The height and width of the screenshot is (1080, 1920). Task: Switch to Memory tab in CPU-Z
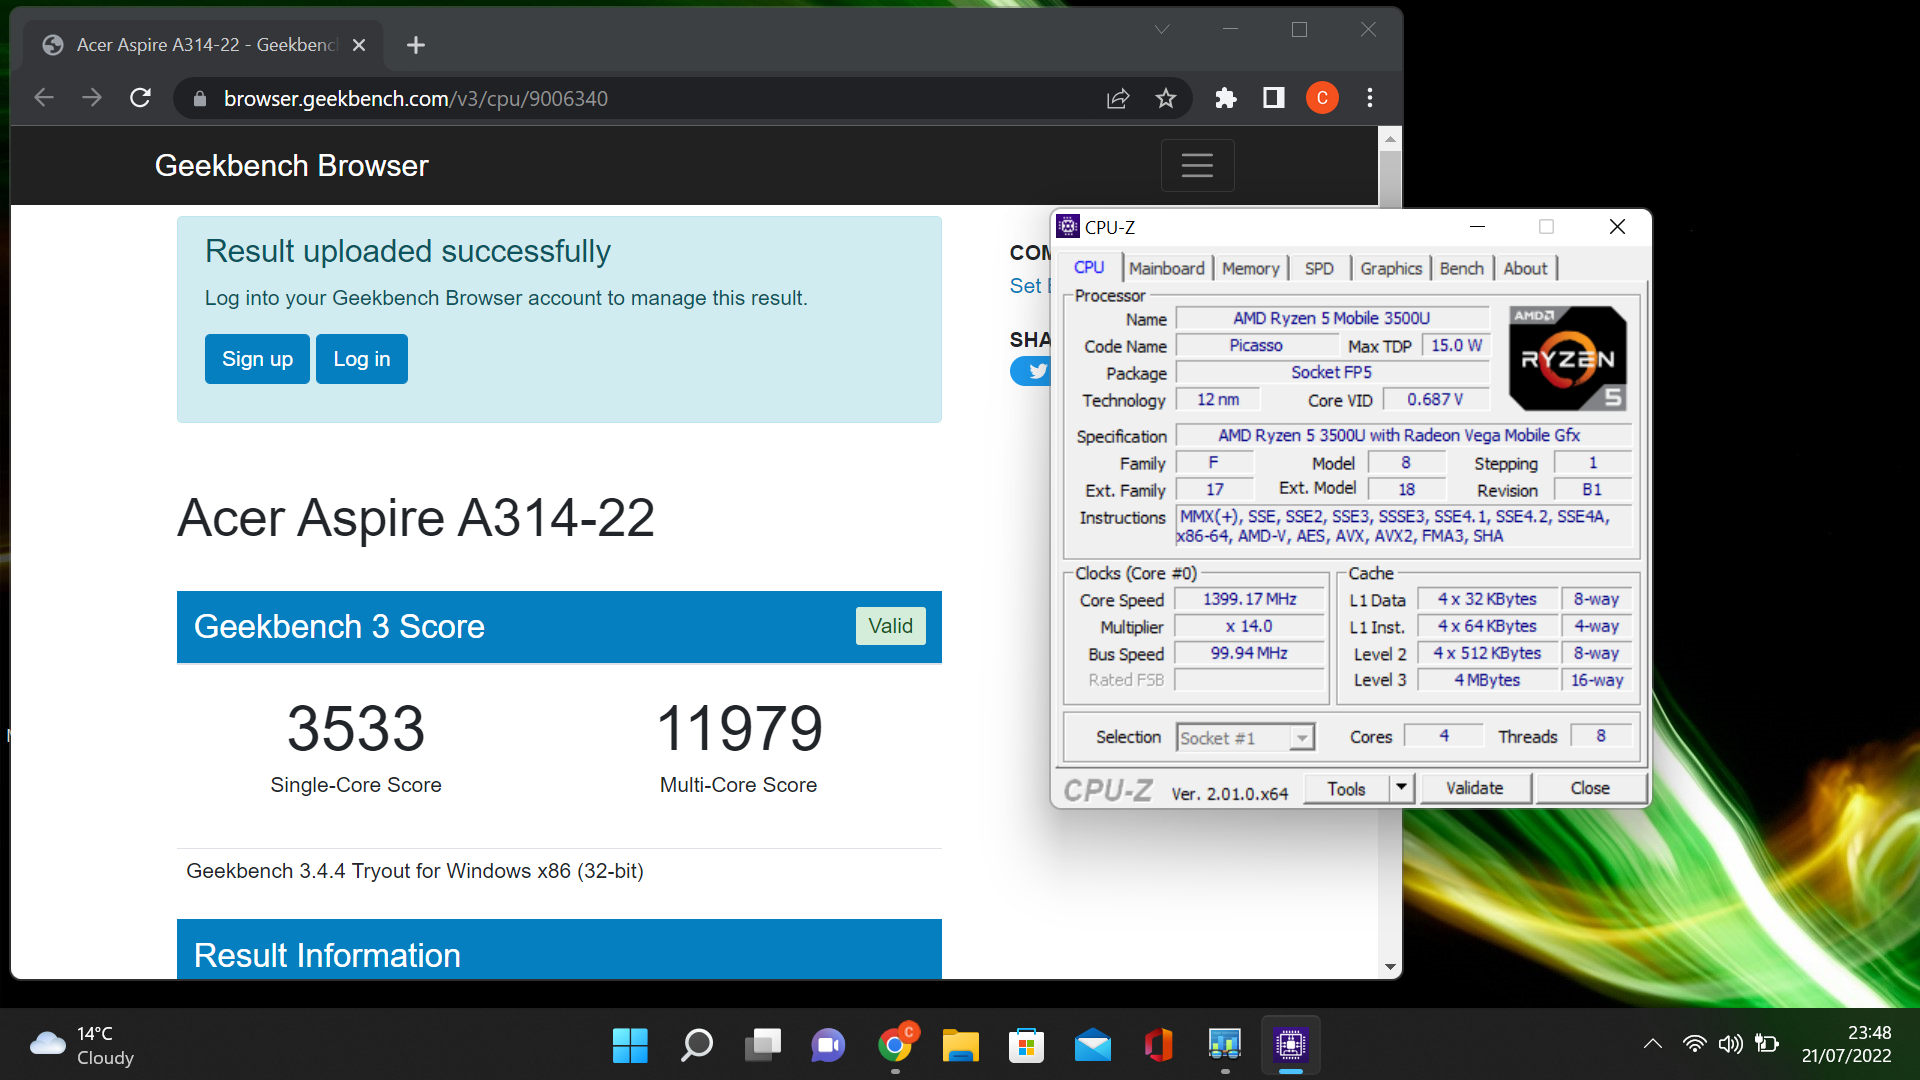point(1250,268)
